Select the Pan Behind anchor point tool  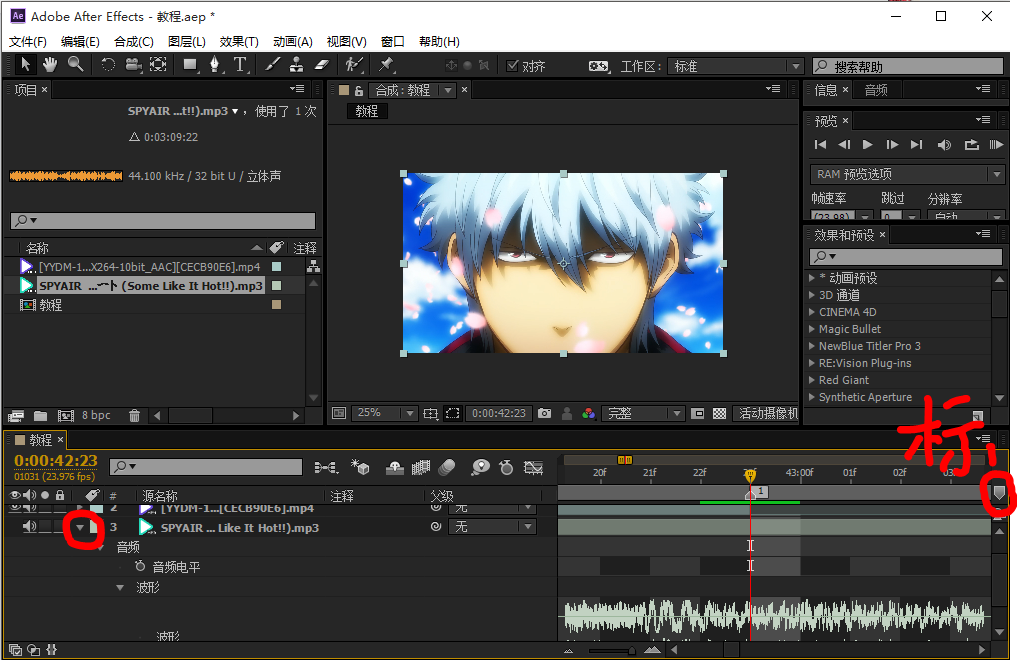(x=158, y=64)
